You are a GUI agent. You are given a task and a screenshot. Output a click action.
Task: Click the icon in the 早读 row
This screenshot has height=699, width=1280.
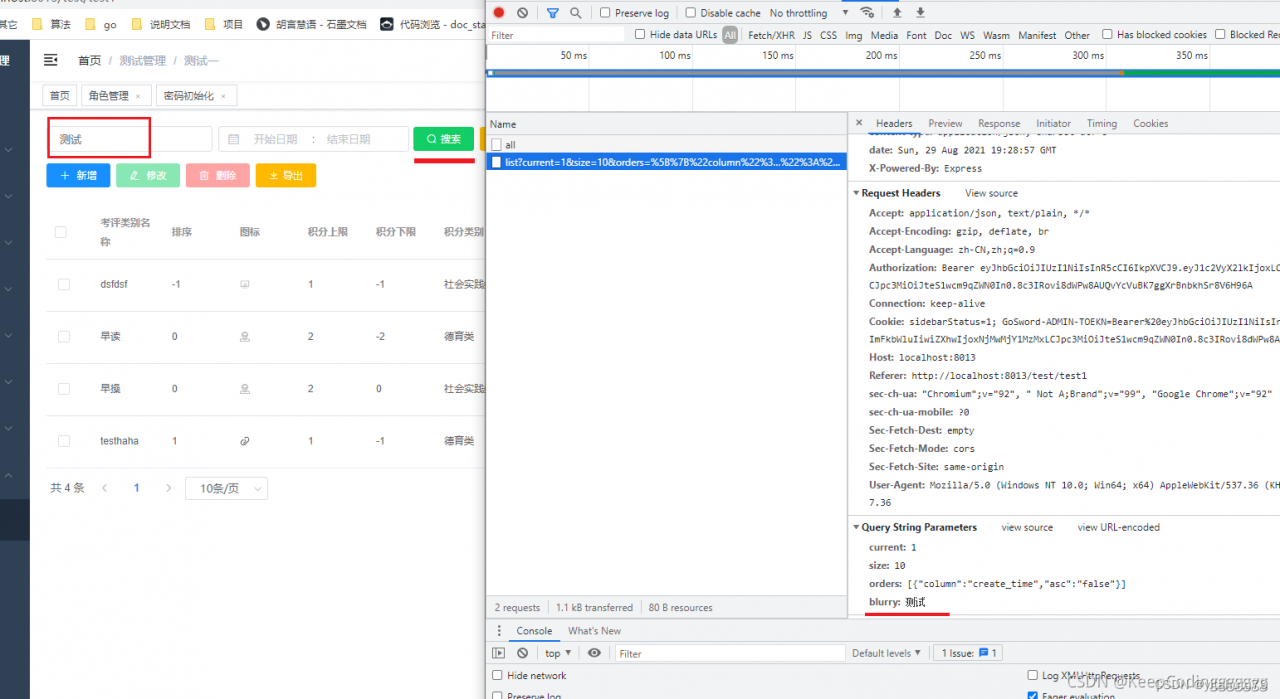pyautogui.click(x=245, y=337)
